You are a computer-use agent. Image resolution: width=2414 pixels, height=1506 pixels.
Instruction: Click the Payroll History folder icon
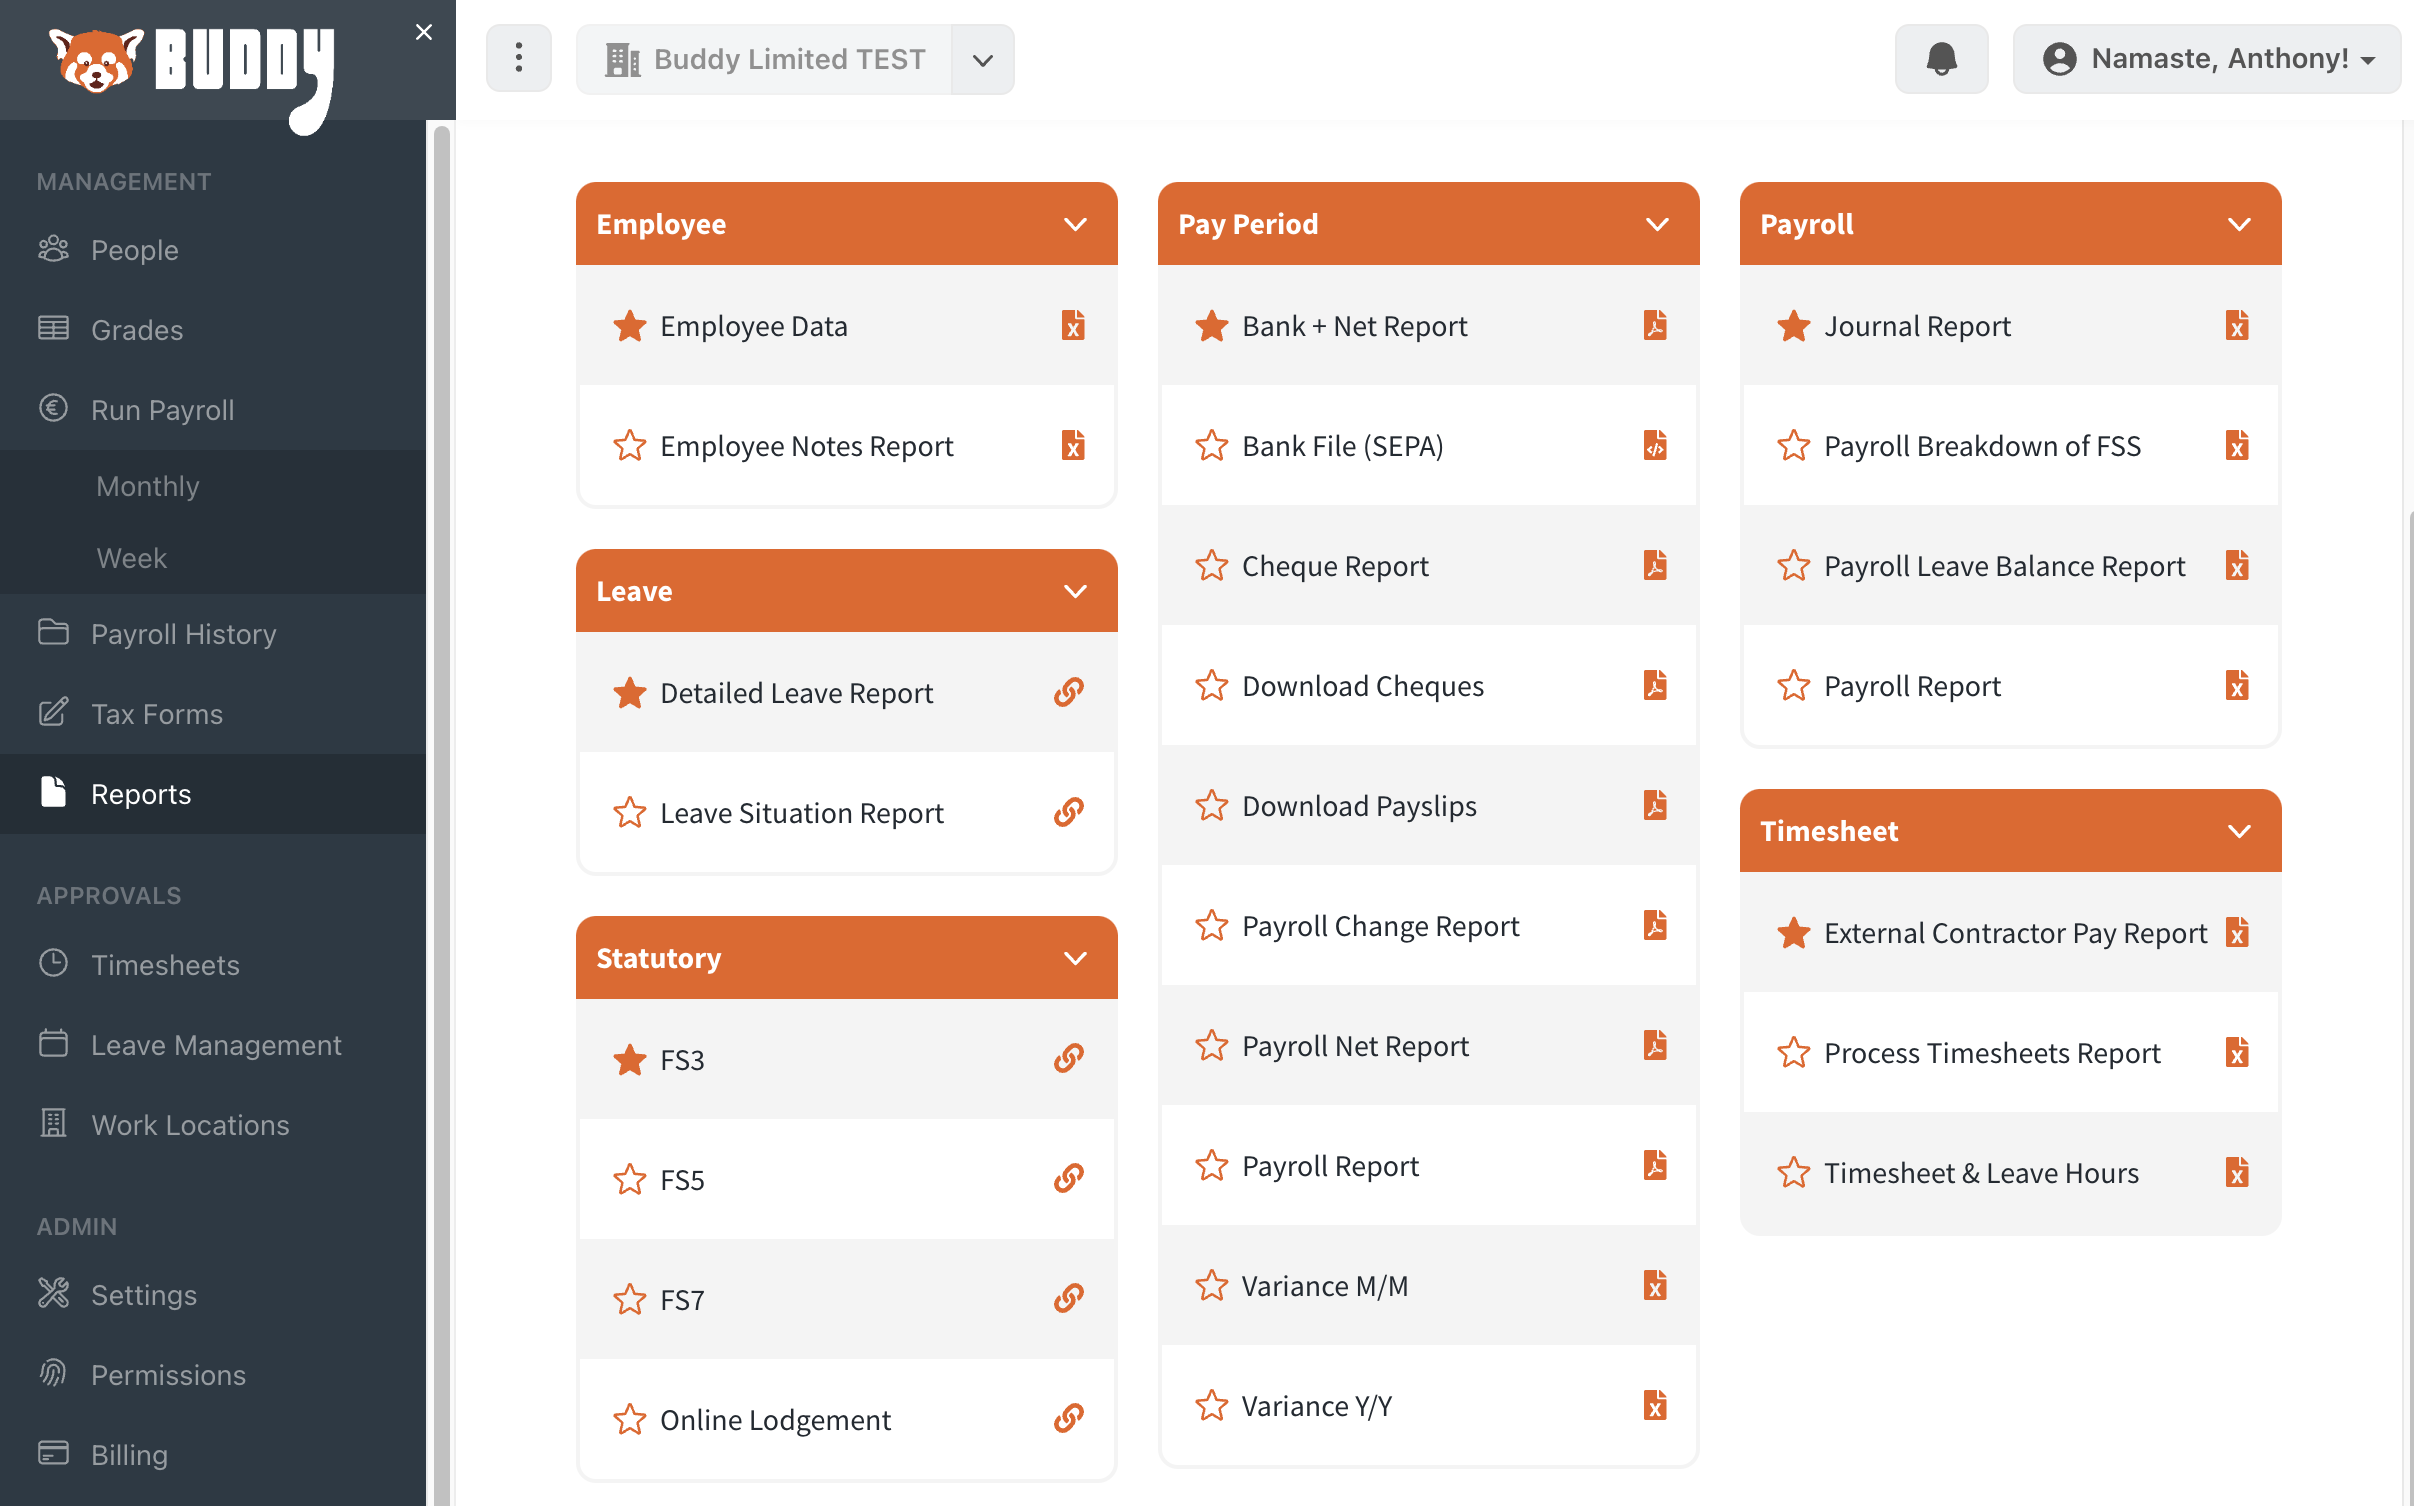click(x=53, y=633)
